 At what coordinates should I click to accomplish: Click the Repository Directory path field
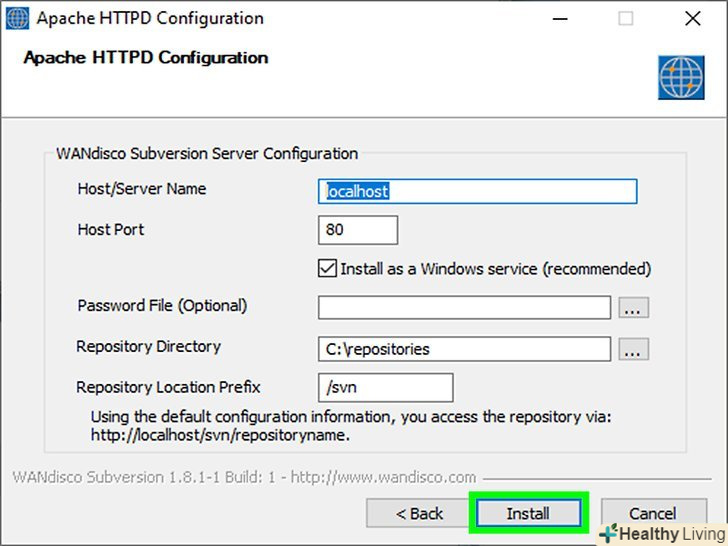point(464,349)
